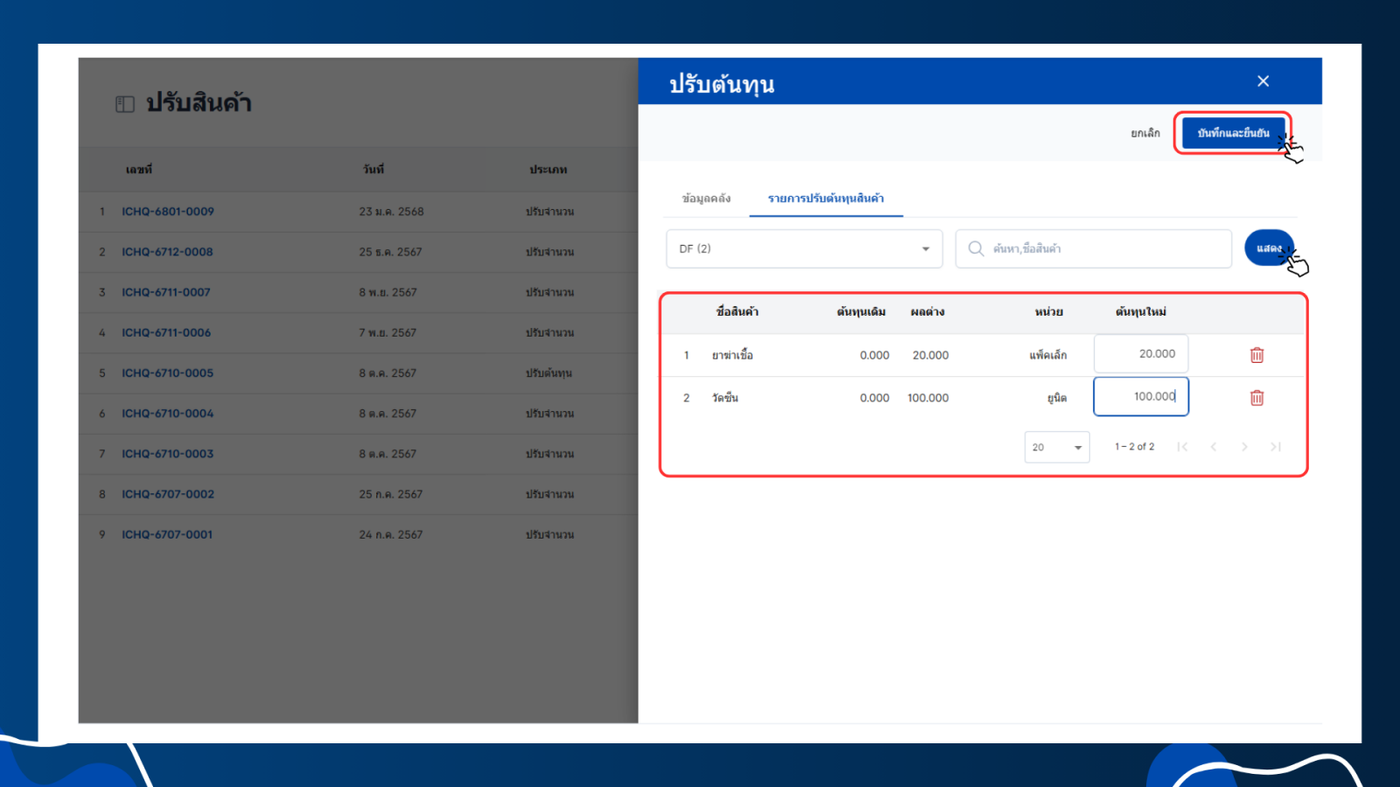
Task: Click the บันทึกและยืนยัน button
Action: (x=1233, y=133)
